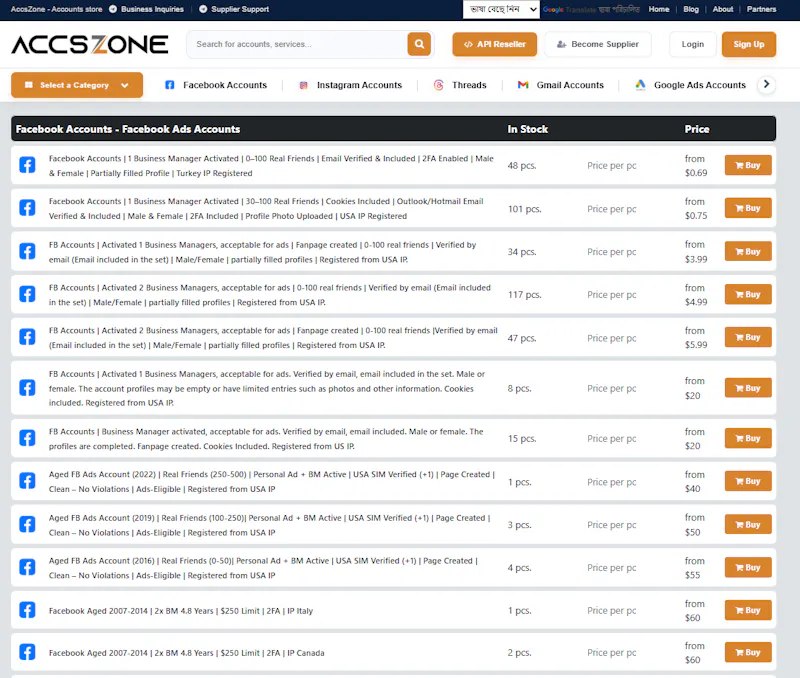Click Facebook icon in Aged 2022 row
The image size is (800, 678).
pyautogui.click(x=28, y=481)
